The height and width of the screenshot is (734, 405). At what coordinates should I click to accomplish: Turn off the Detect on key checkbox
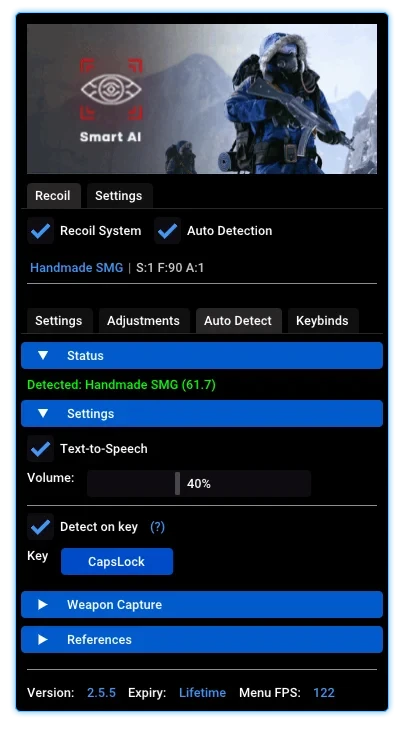[x=41, y=527]
